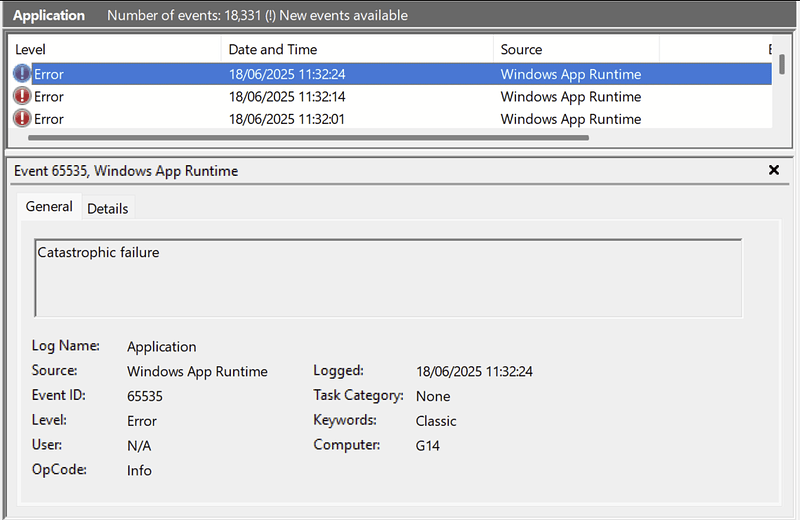The height and width of the screenshot is (520, 800).
Task: Click the 'Event 65535, Windows App Runtime' heading
Action: [x=126, y=170]
